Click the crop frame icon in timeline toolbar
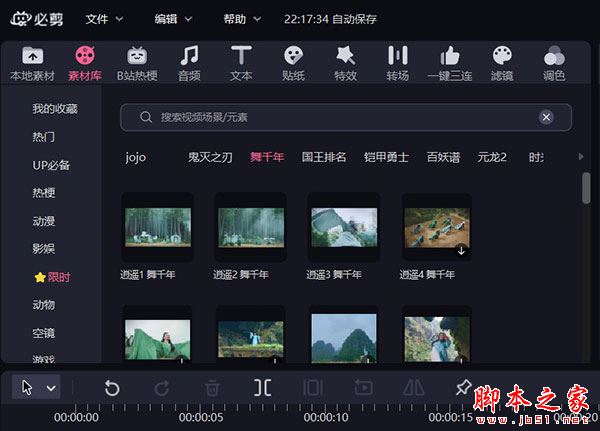The image size is (600, 431). (x=313, y=388)
